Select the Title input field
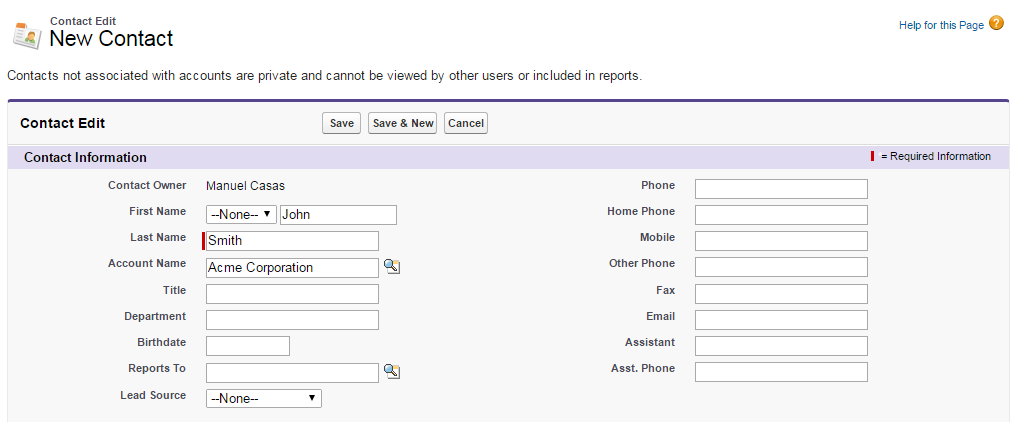Screen dimensions: 1016x422 click(x=292, y=294)
